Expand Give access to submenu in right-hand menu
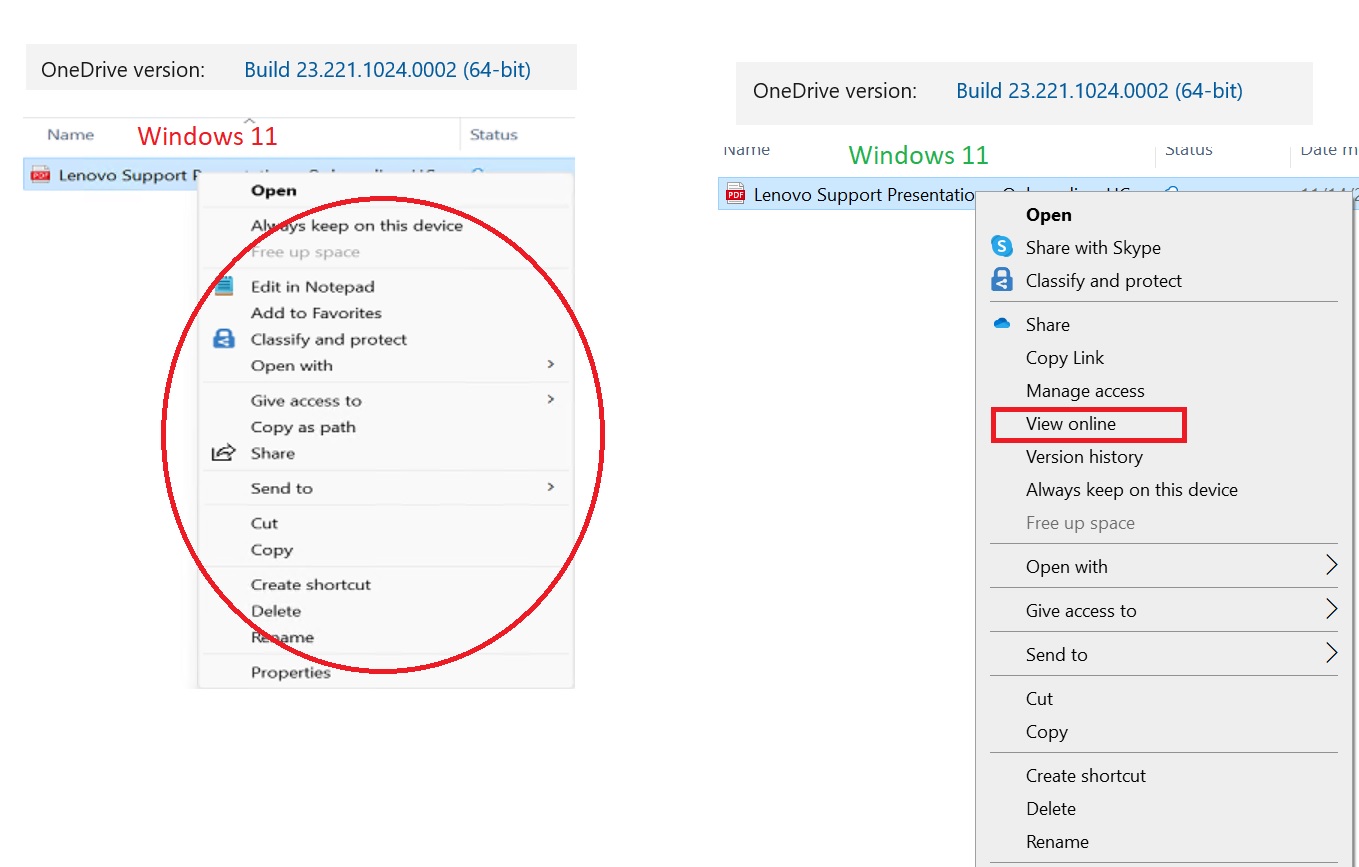 click(x=1331, y=609)
